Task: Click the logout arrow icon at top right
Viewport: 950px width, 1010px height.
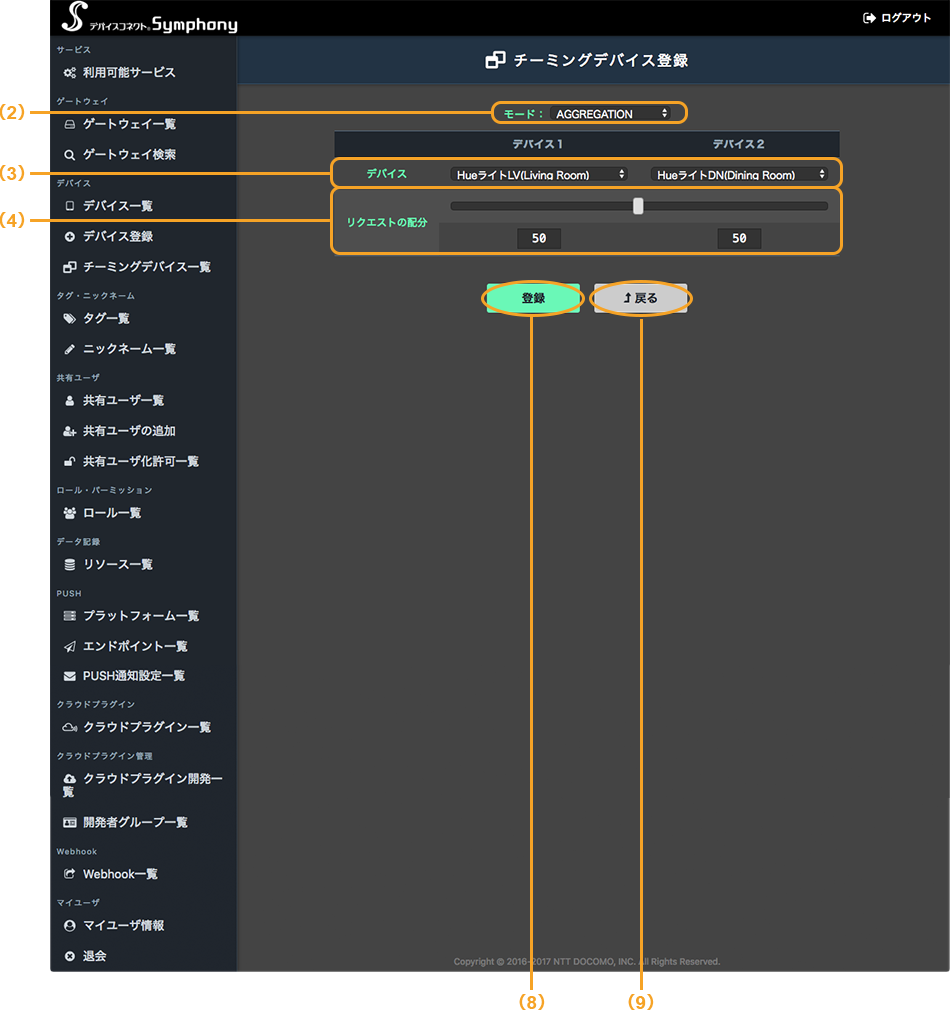Action: point(869,18)
